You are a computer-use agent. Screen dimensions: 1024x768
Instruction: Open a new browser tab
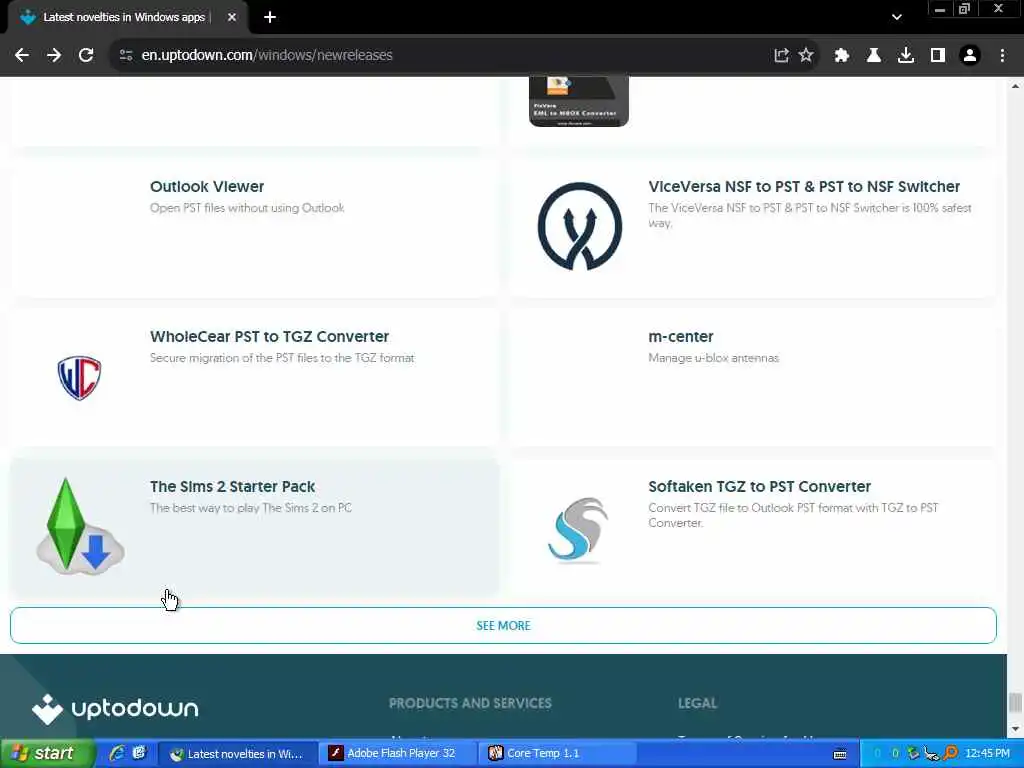coord(270,18)
